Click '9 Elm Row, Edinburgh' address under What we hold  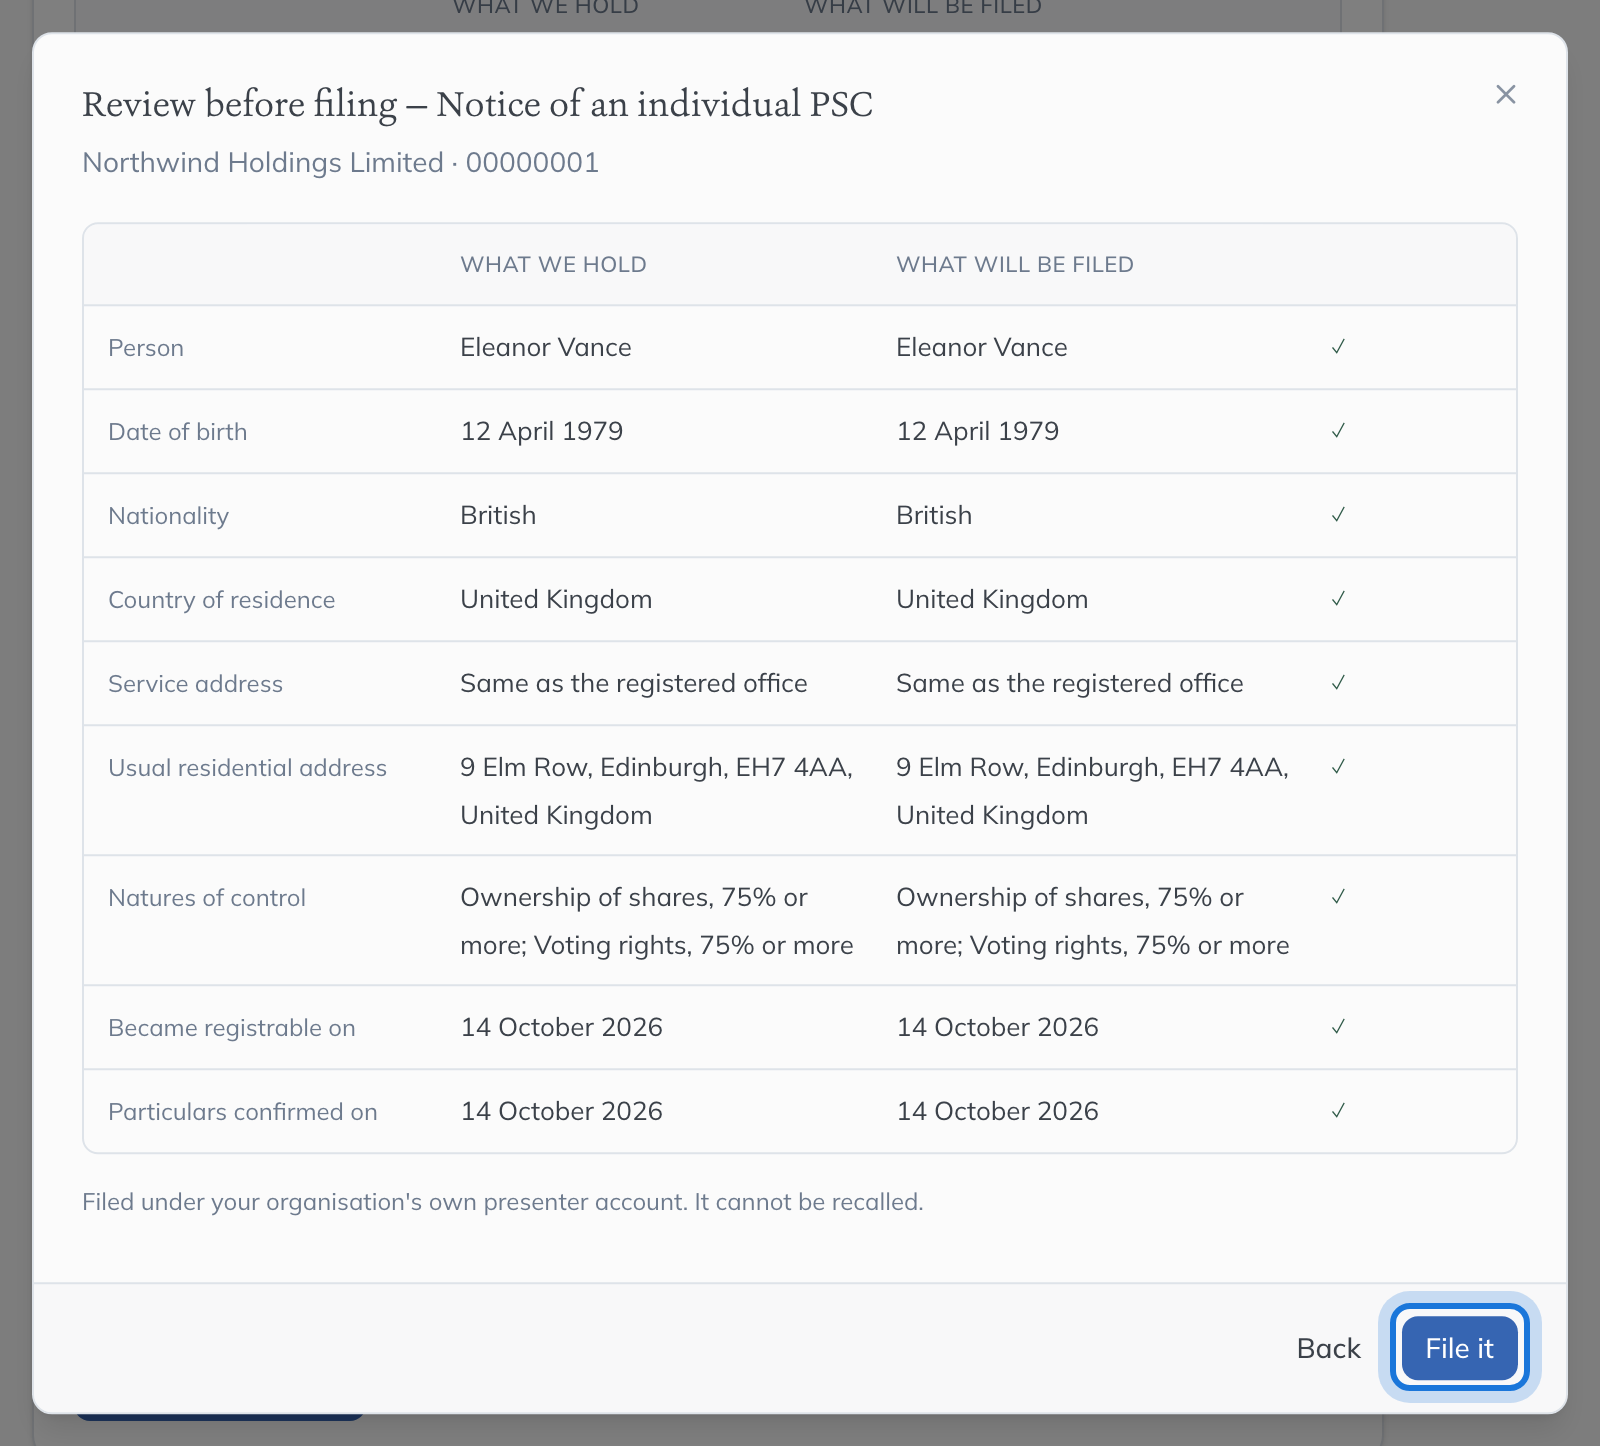656,791
